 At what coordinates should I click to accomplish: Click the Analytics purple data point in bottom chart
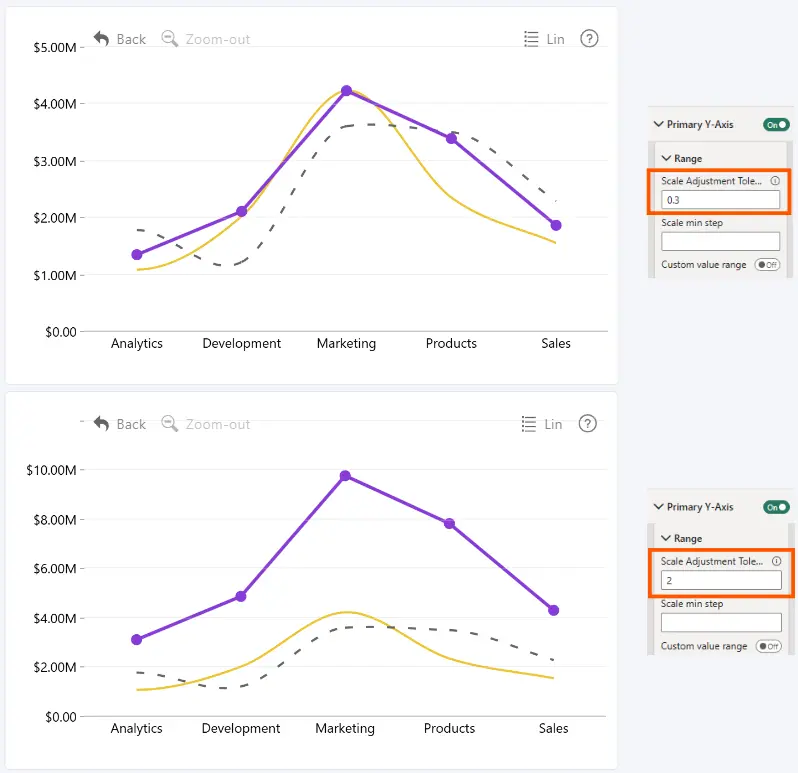[136, 640]
